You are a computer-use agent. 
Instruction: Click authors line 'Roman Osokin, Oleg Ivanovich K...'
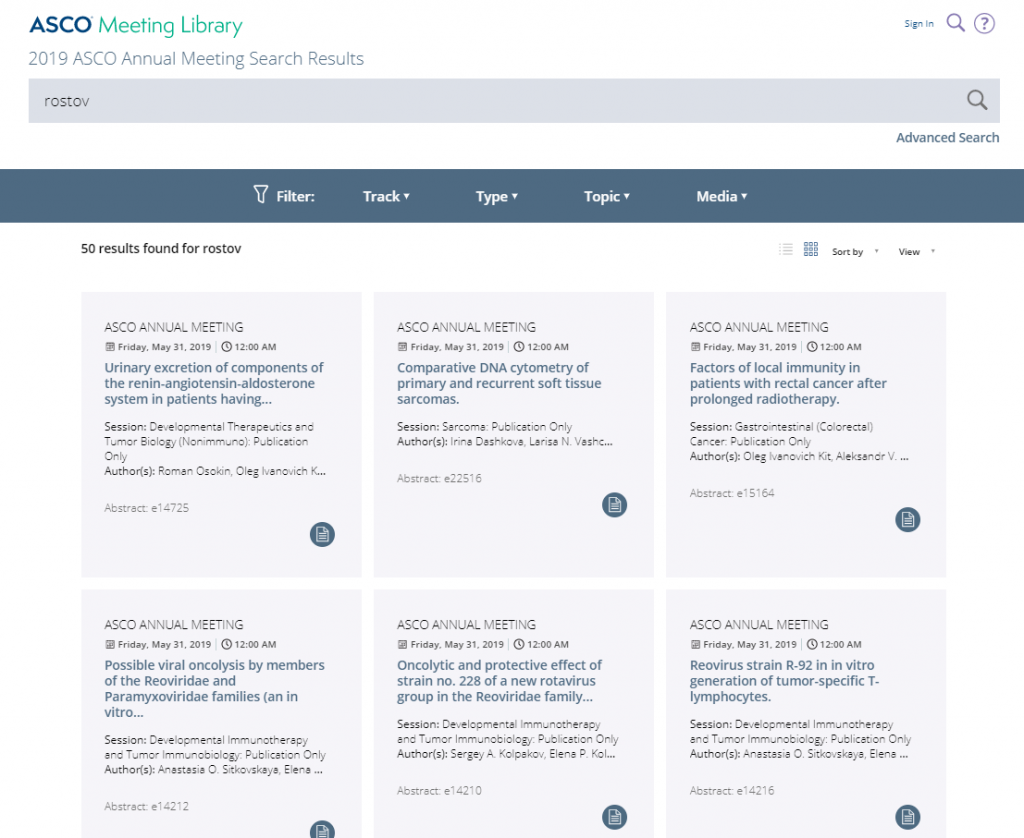(215, 471)
